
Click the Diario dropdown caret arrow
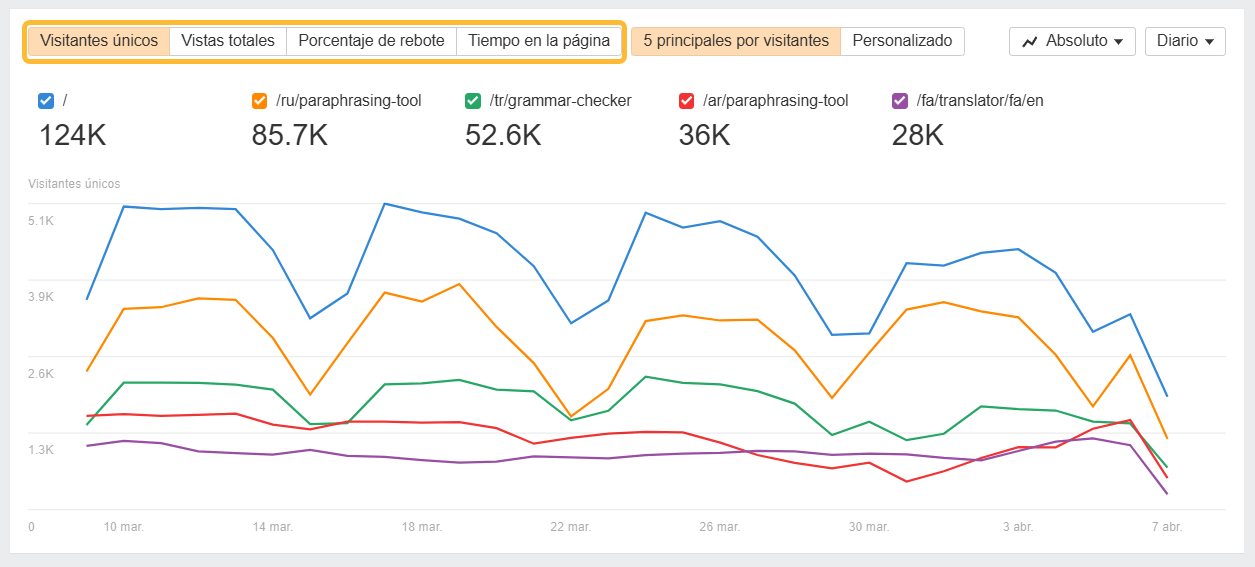pyautogui.click(x=1210, y=42)
